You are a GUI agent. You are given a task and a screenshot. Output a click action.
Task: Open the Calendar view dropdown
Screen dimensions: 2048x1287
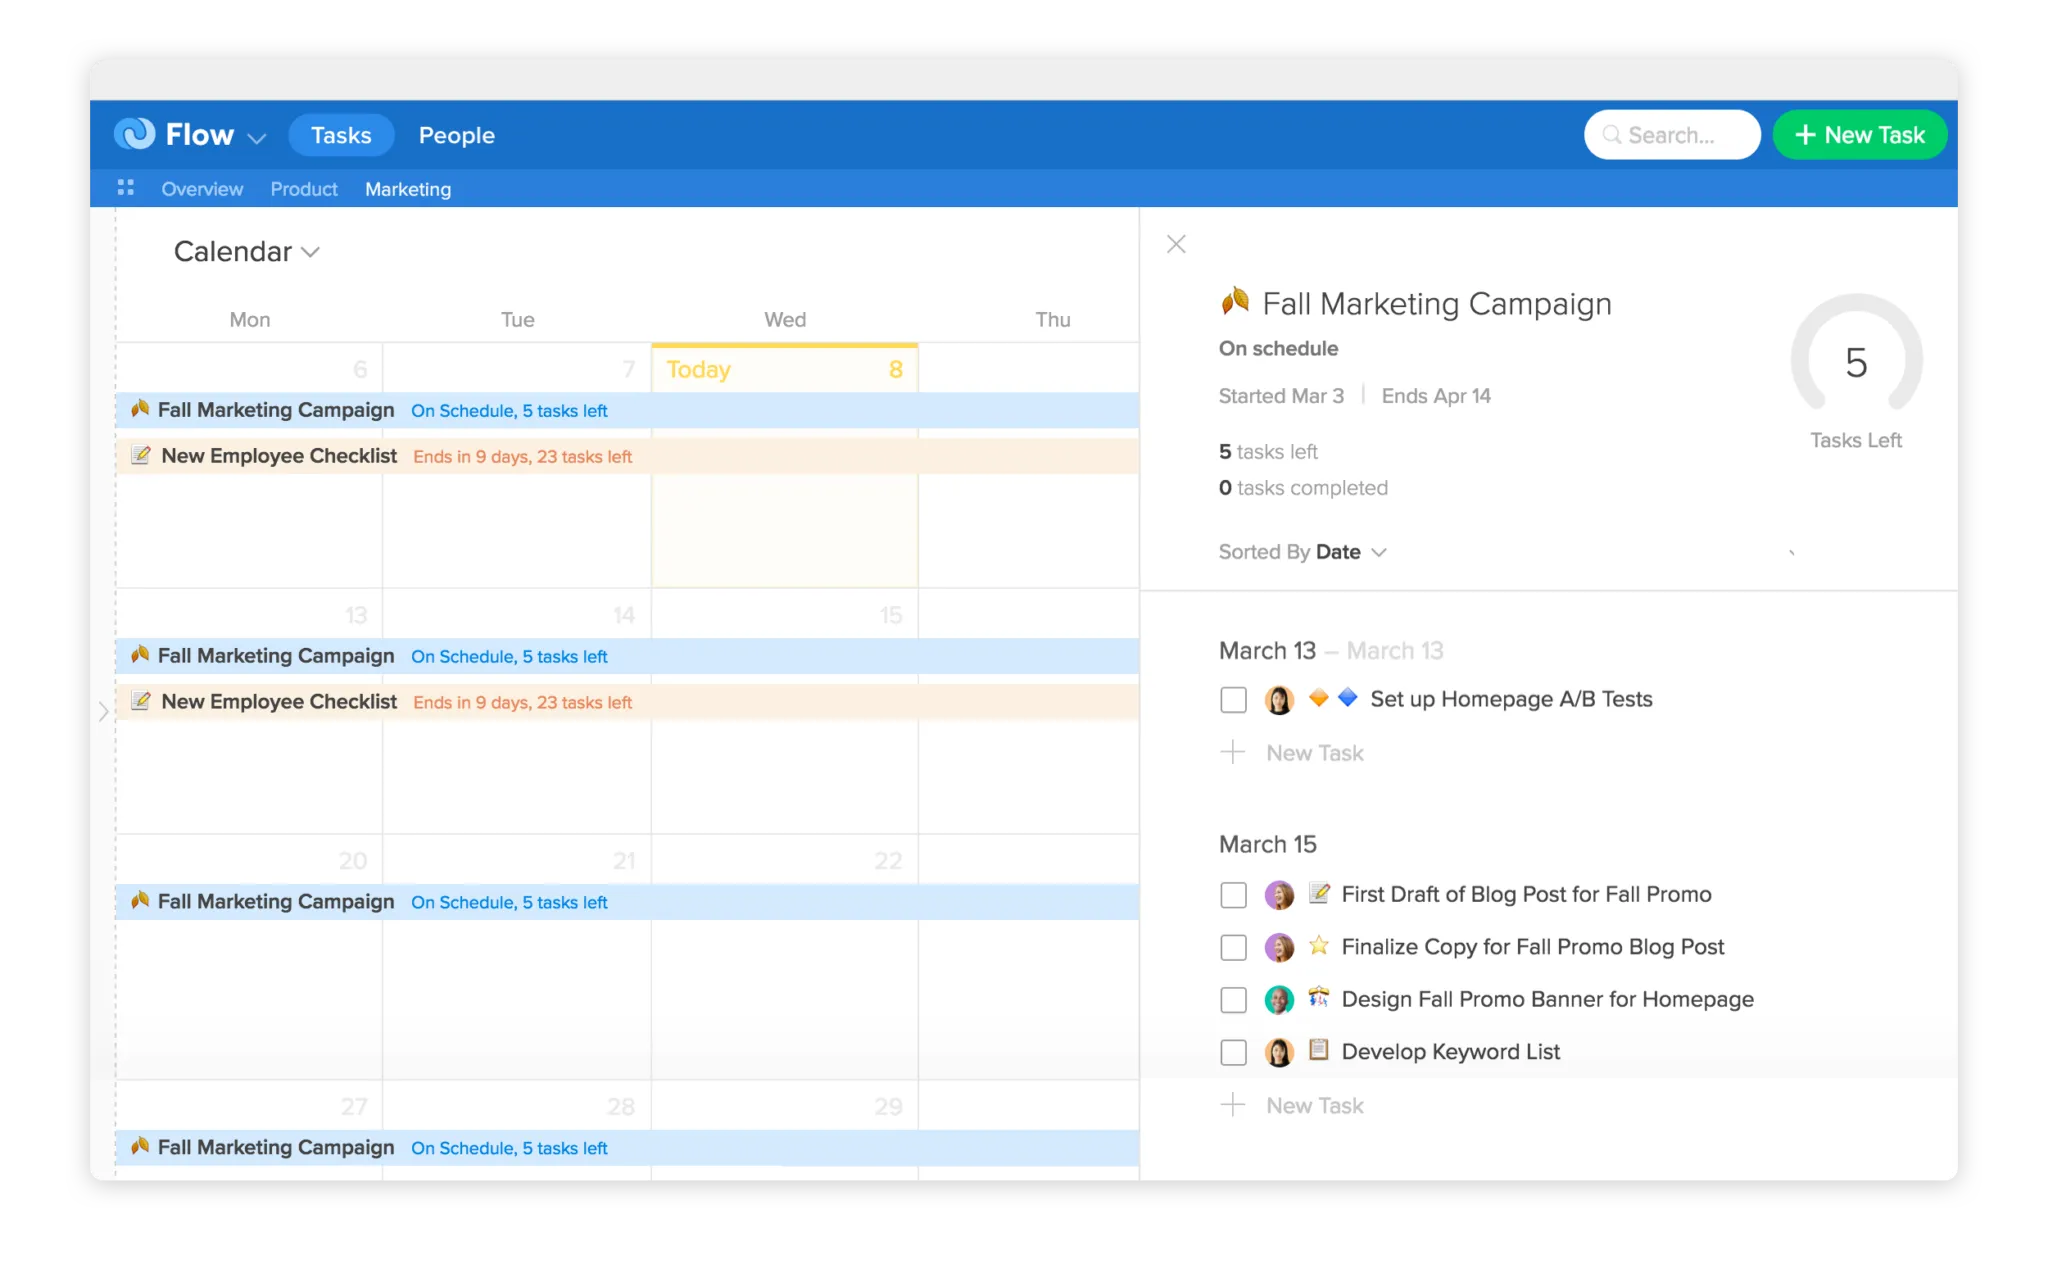(247, 251)
